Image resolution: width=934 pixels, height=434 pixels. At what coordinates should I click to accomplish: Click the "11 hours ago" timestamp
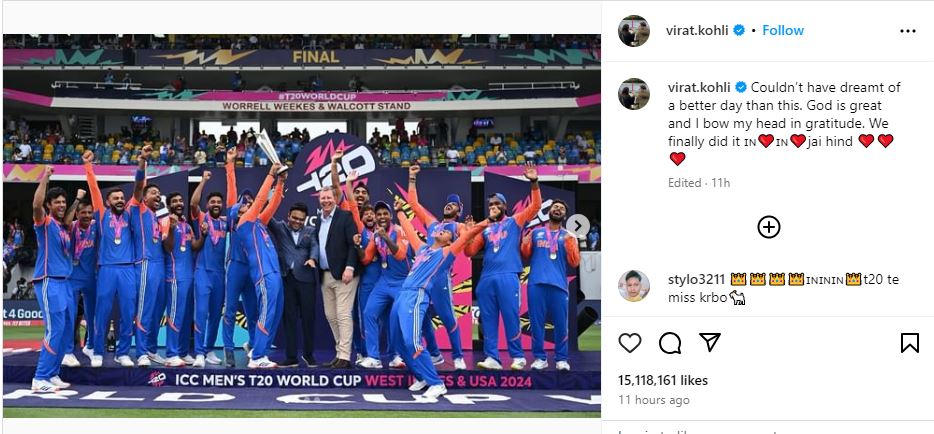coord(653,400)
